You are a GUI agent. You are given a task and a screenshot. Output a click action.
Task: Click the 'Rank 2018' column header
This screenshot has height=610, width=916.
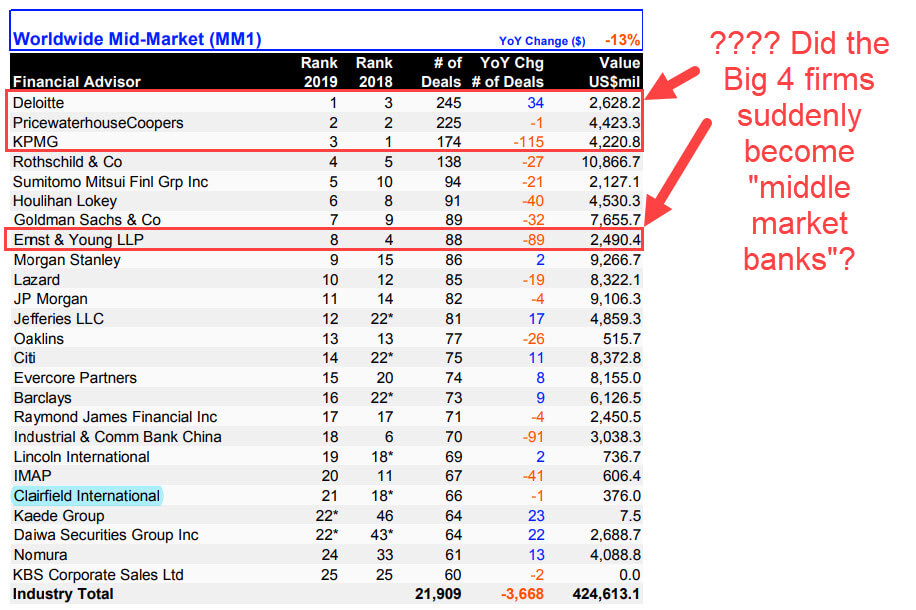(x=374, y=72)
